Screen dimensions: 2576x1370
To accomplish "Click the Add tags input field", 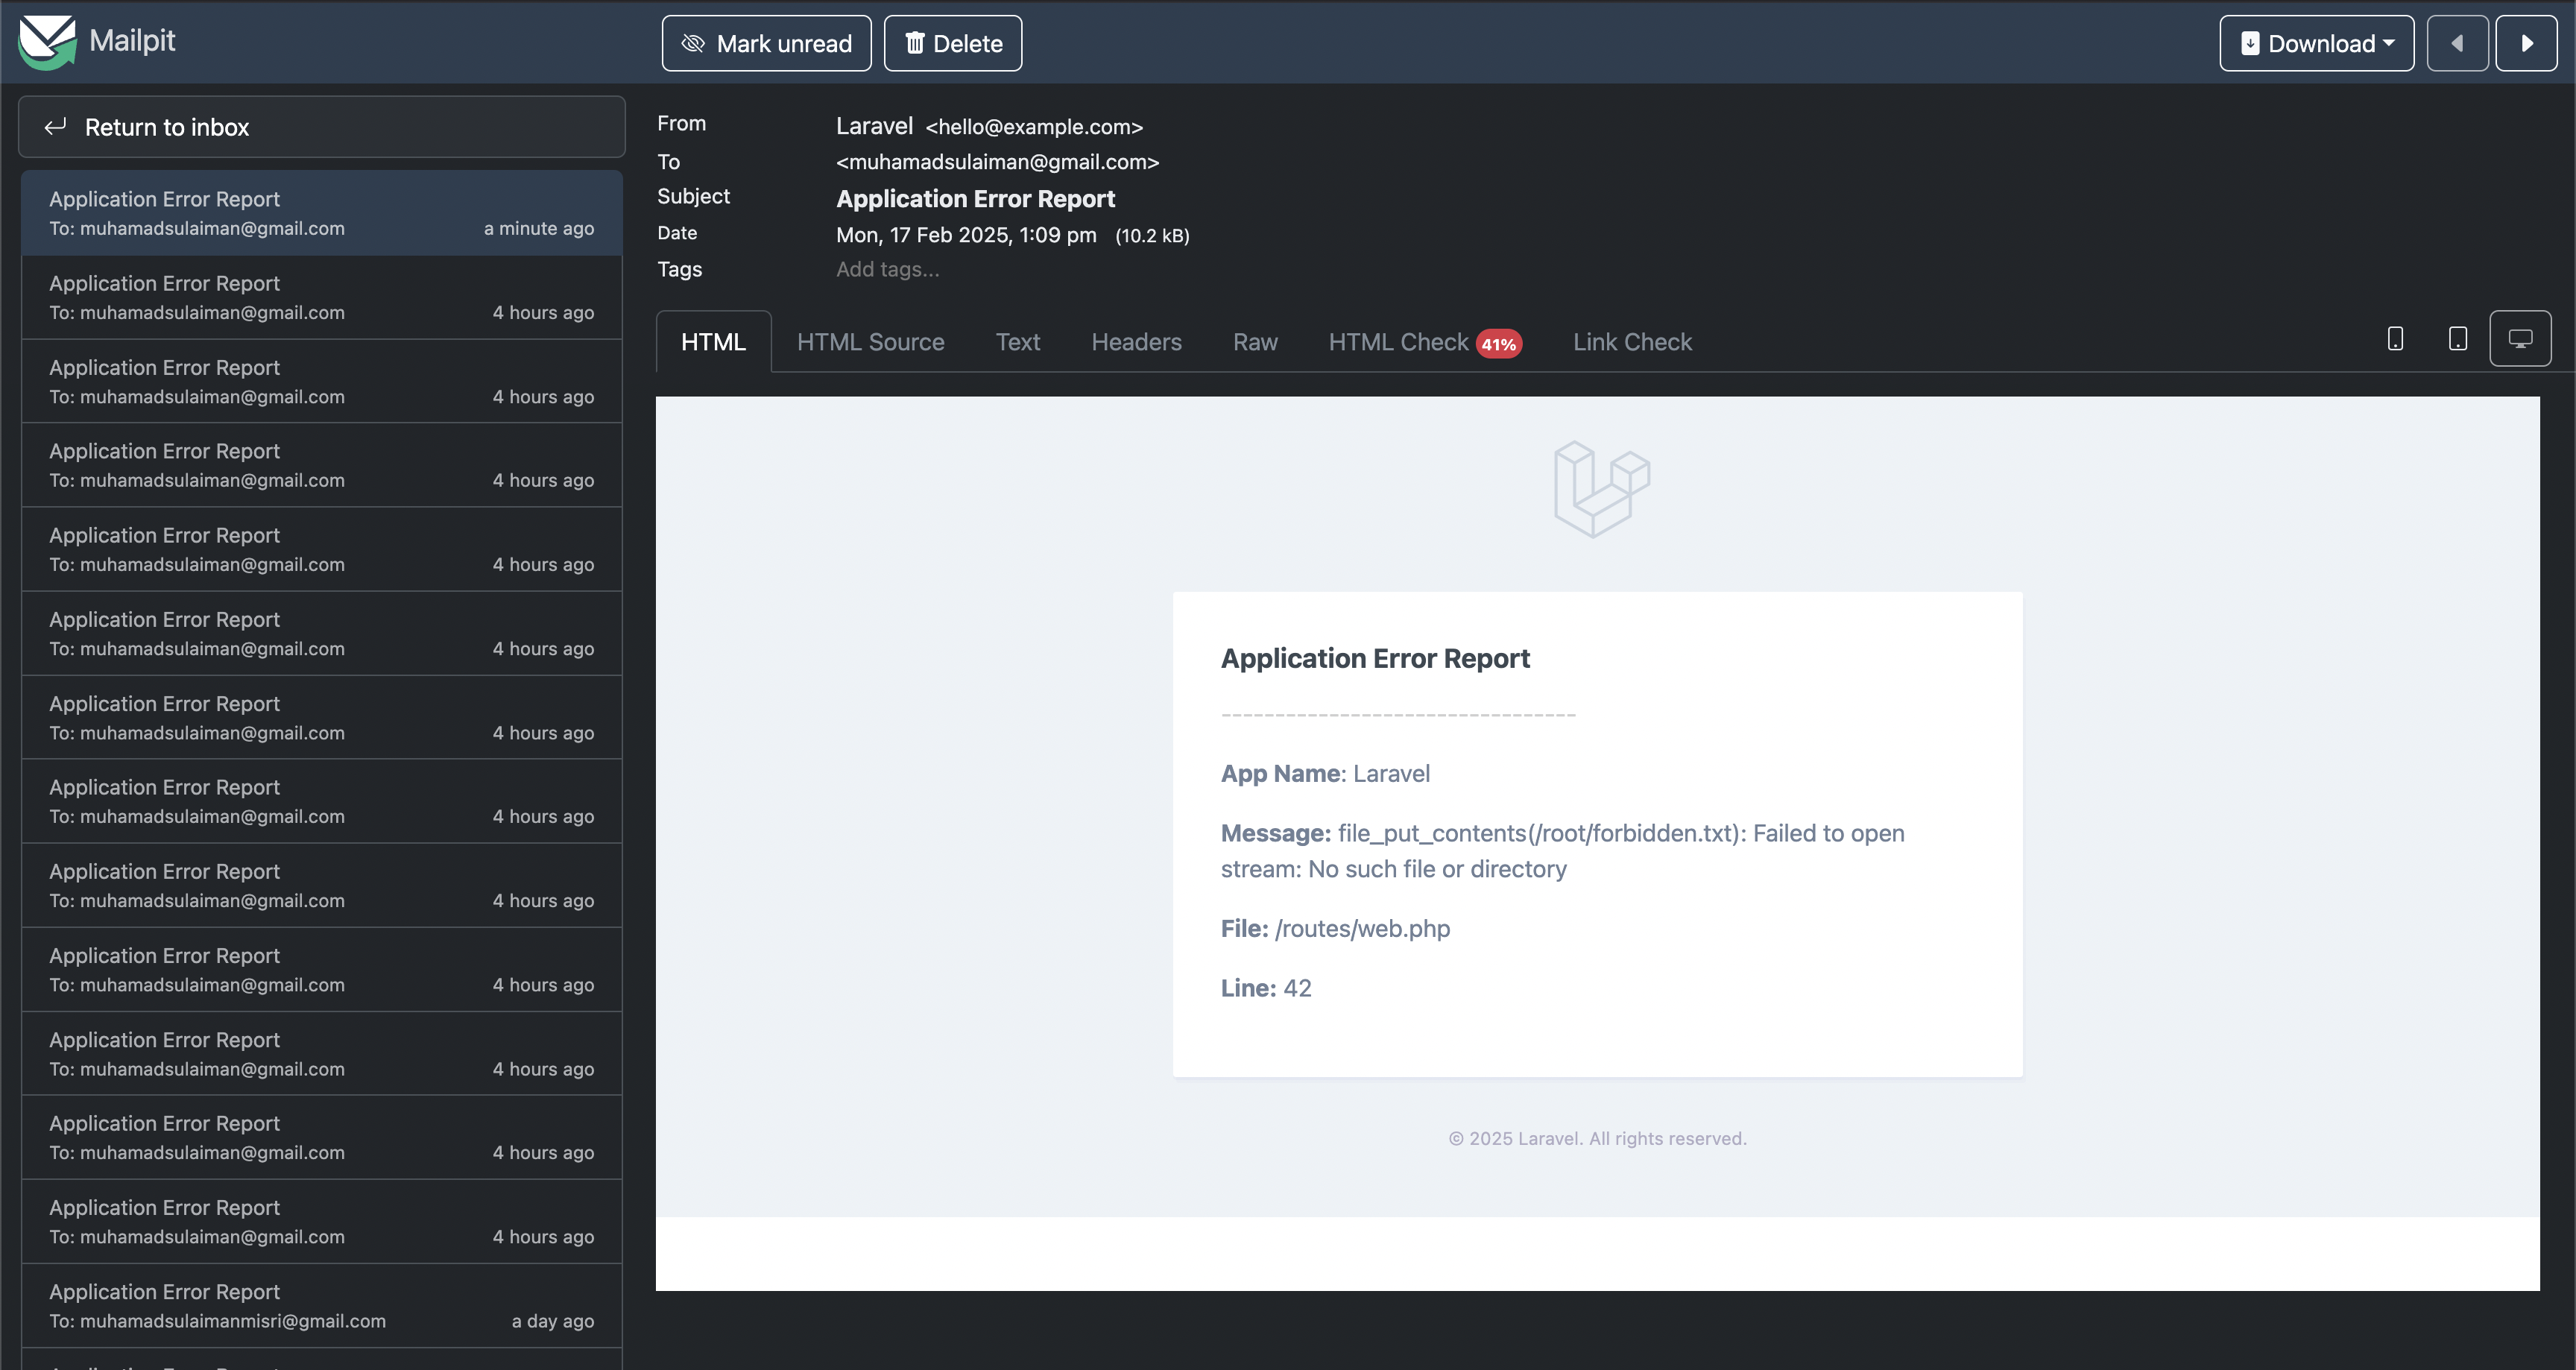I will 887,269.
